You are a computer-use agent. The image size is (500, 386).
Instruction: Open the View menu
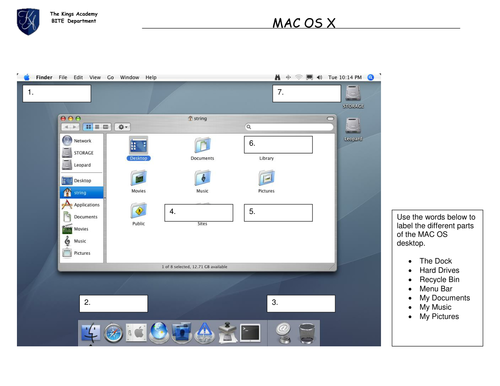coord(95,77)
